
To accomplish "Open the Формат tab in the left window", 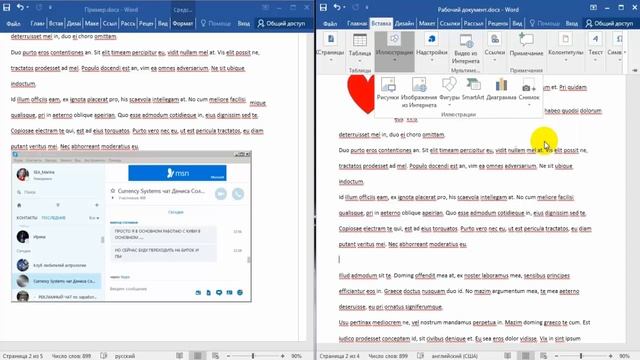I will pos(182,24).
